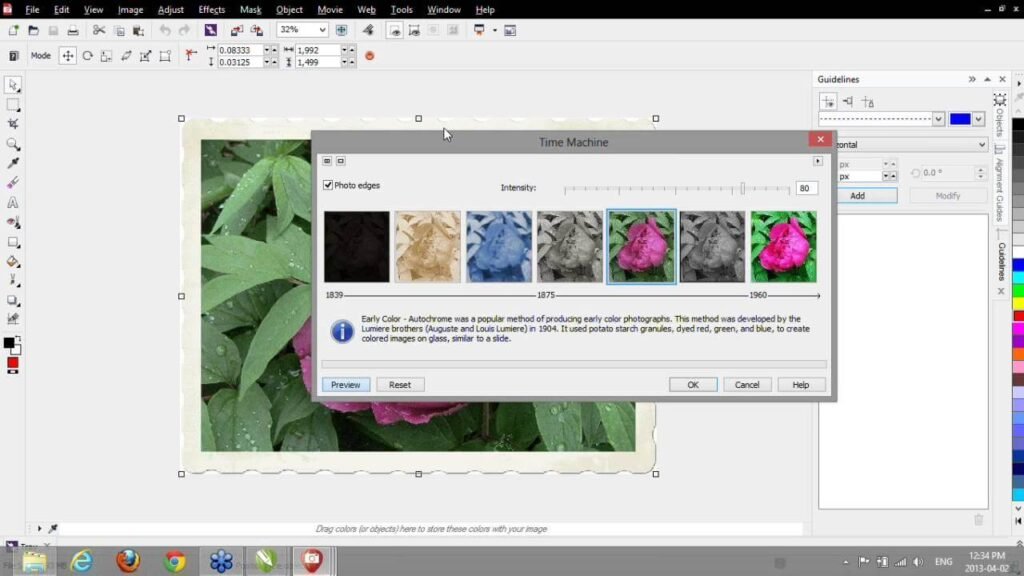Select the Object Pick tool

tap(12, 85)
